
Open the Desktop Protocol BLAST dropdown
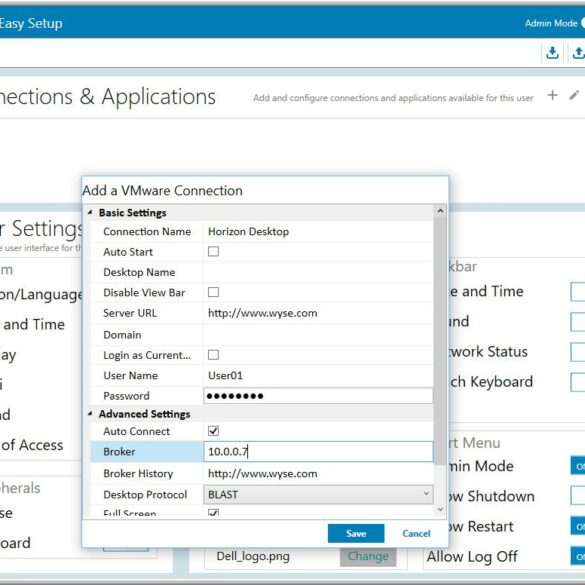(318, 494)
